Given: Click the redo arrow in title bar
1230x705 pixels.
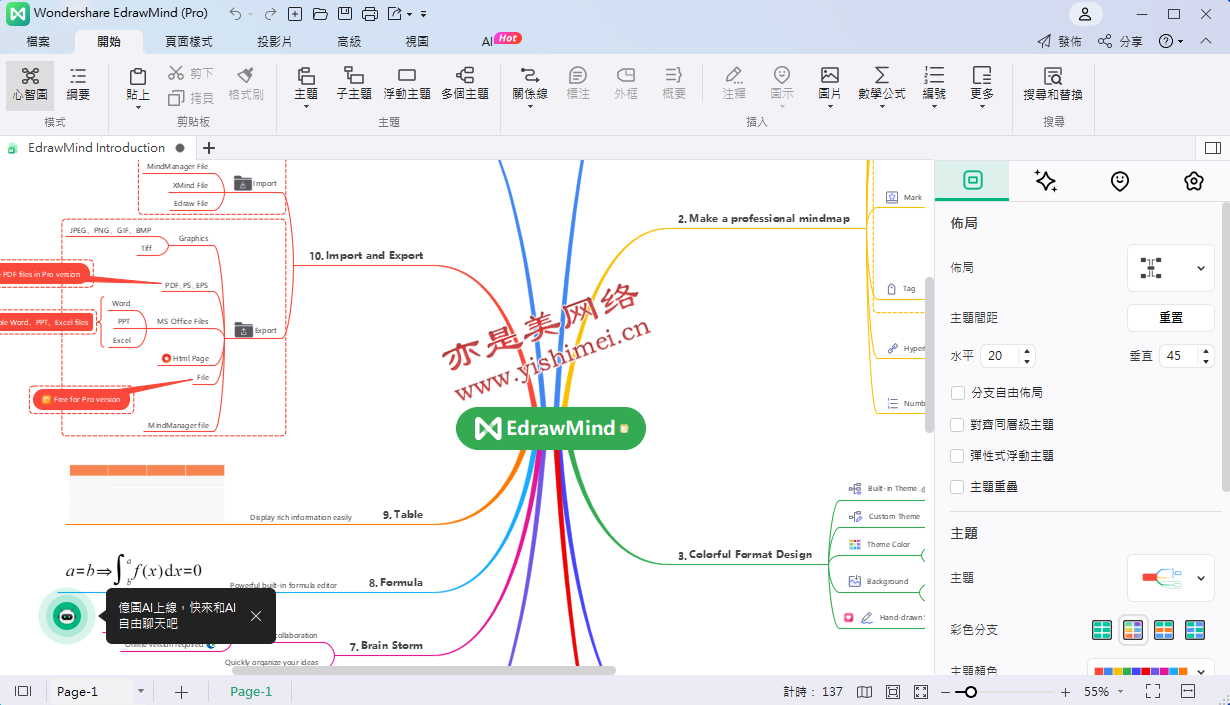Looking at the screenshot, I should (269, 14).
